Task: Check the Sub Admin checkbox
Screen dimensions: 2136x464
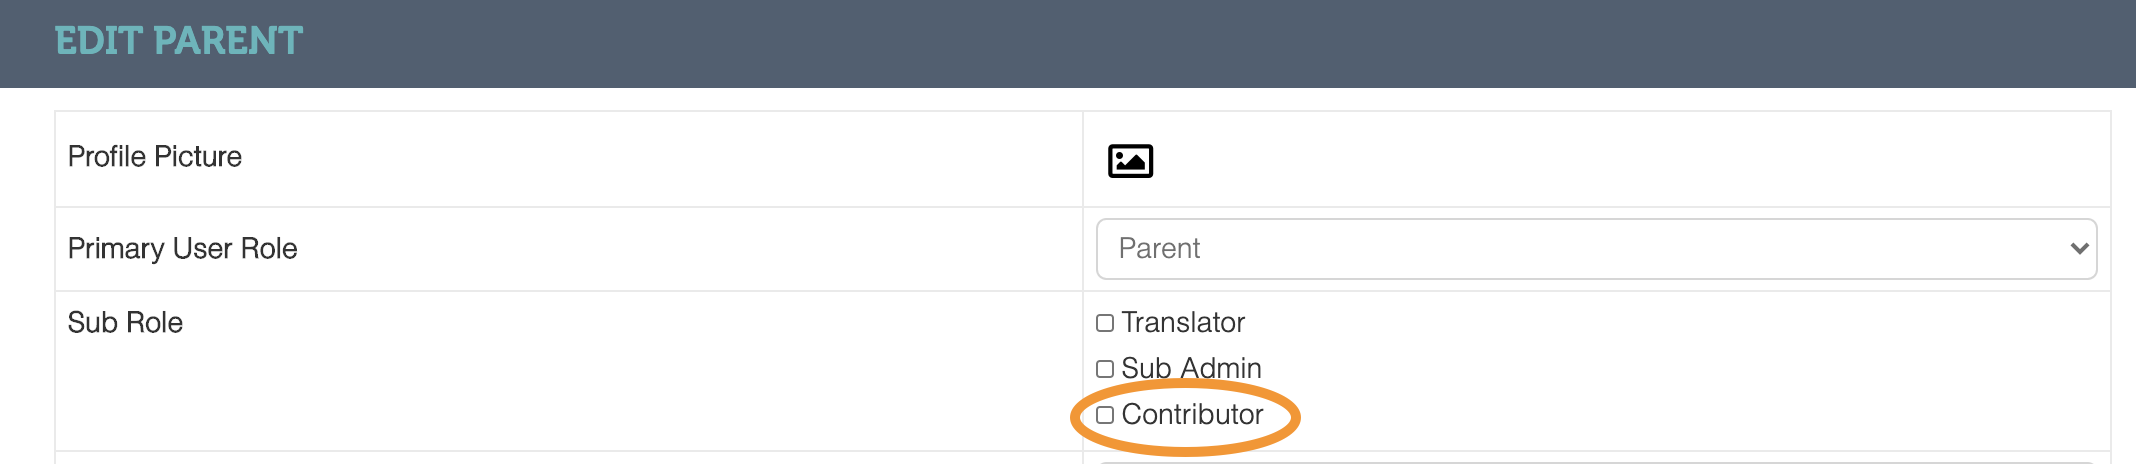Action: click(1105, 369)
